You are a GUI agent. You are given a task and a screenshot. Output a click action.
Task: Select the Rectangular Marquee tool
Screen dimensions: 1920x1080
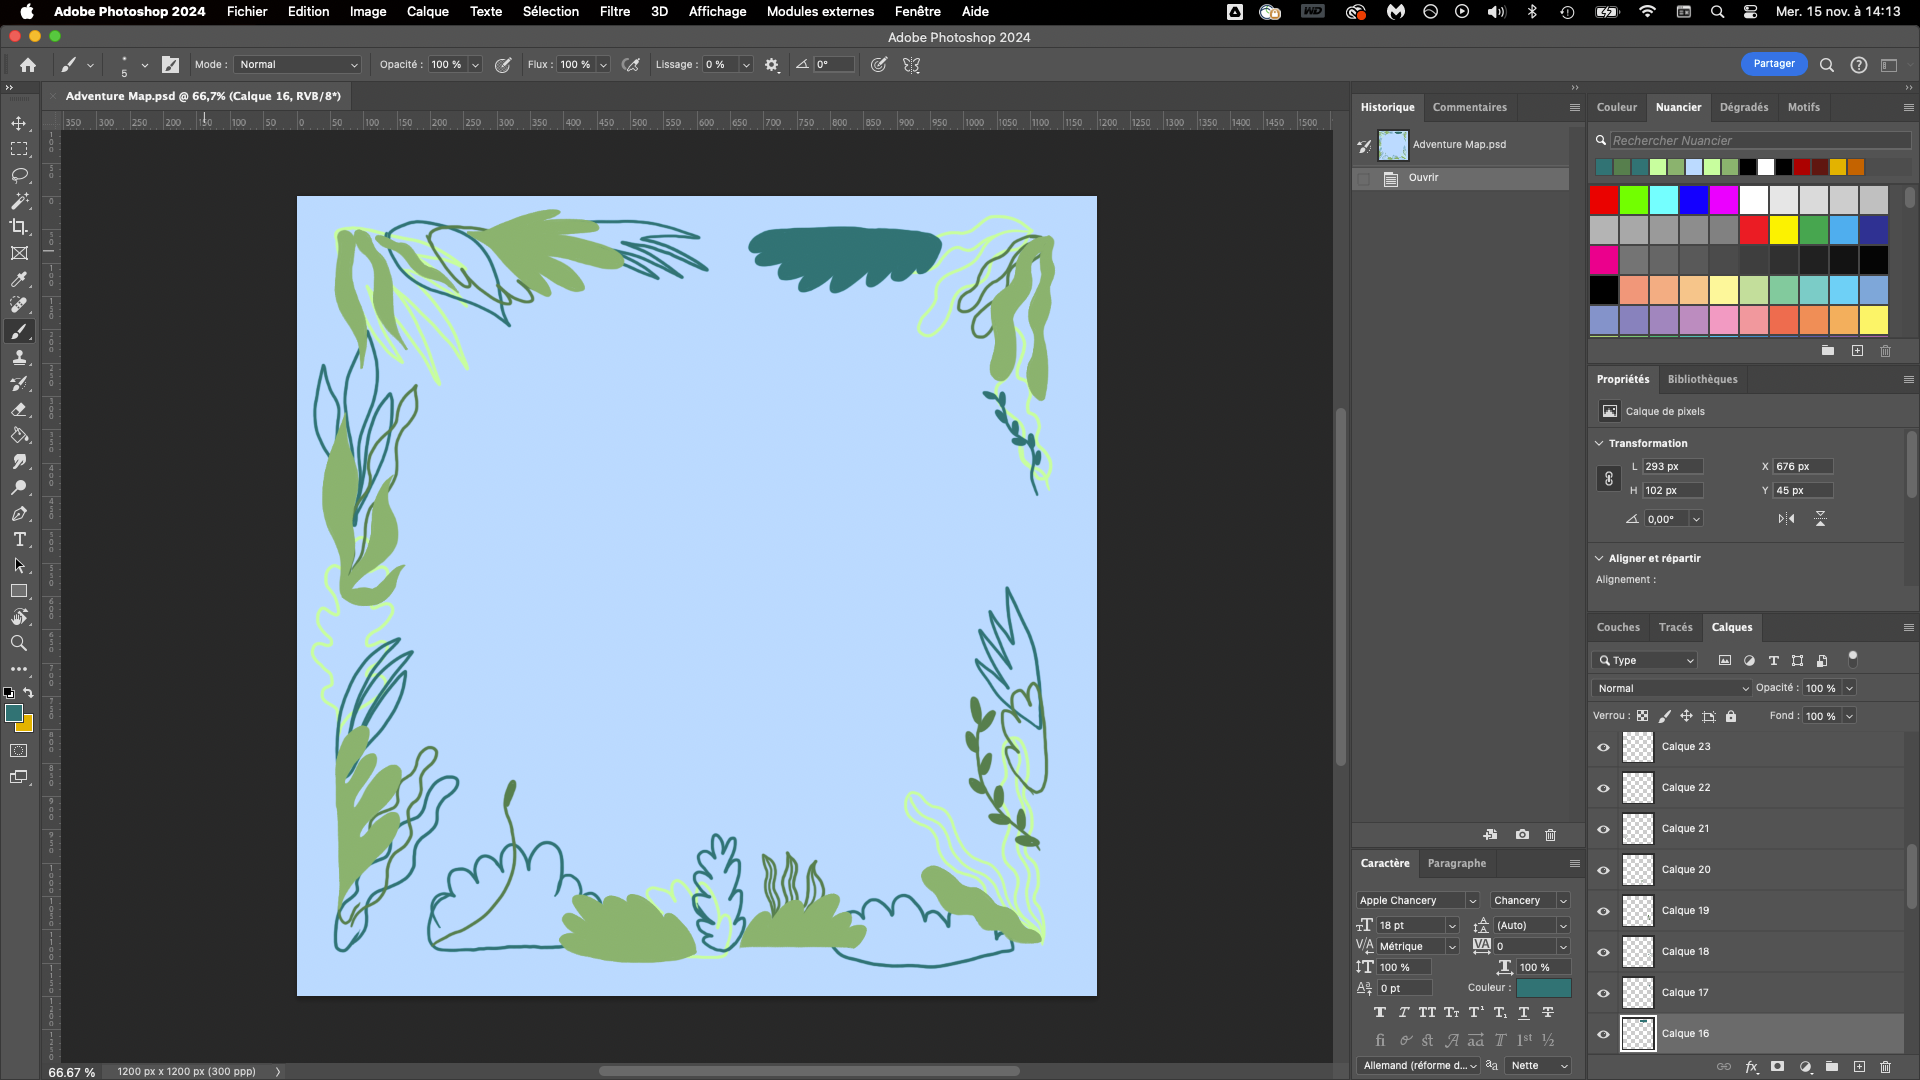tap(19, 149)
